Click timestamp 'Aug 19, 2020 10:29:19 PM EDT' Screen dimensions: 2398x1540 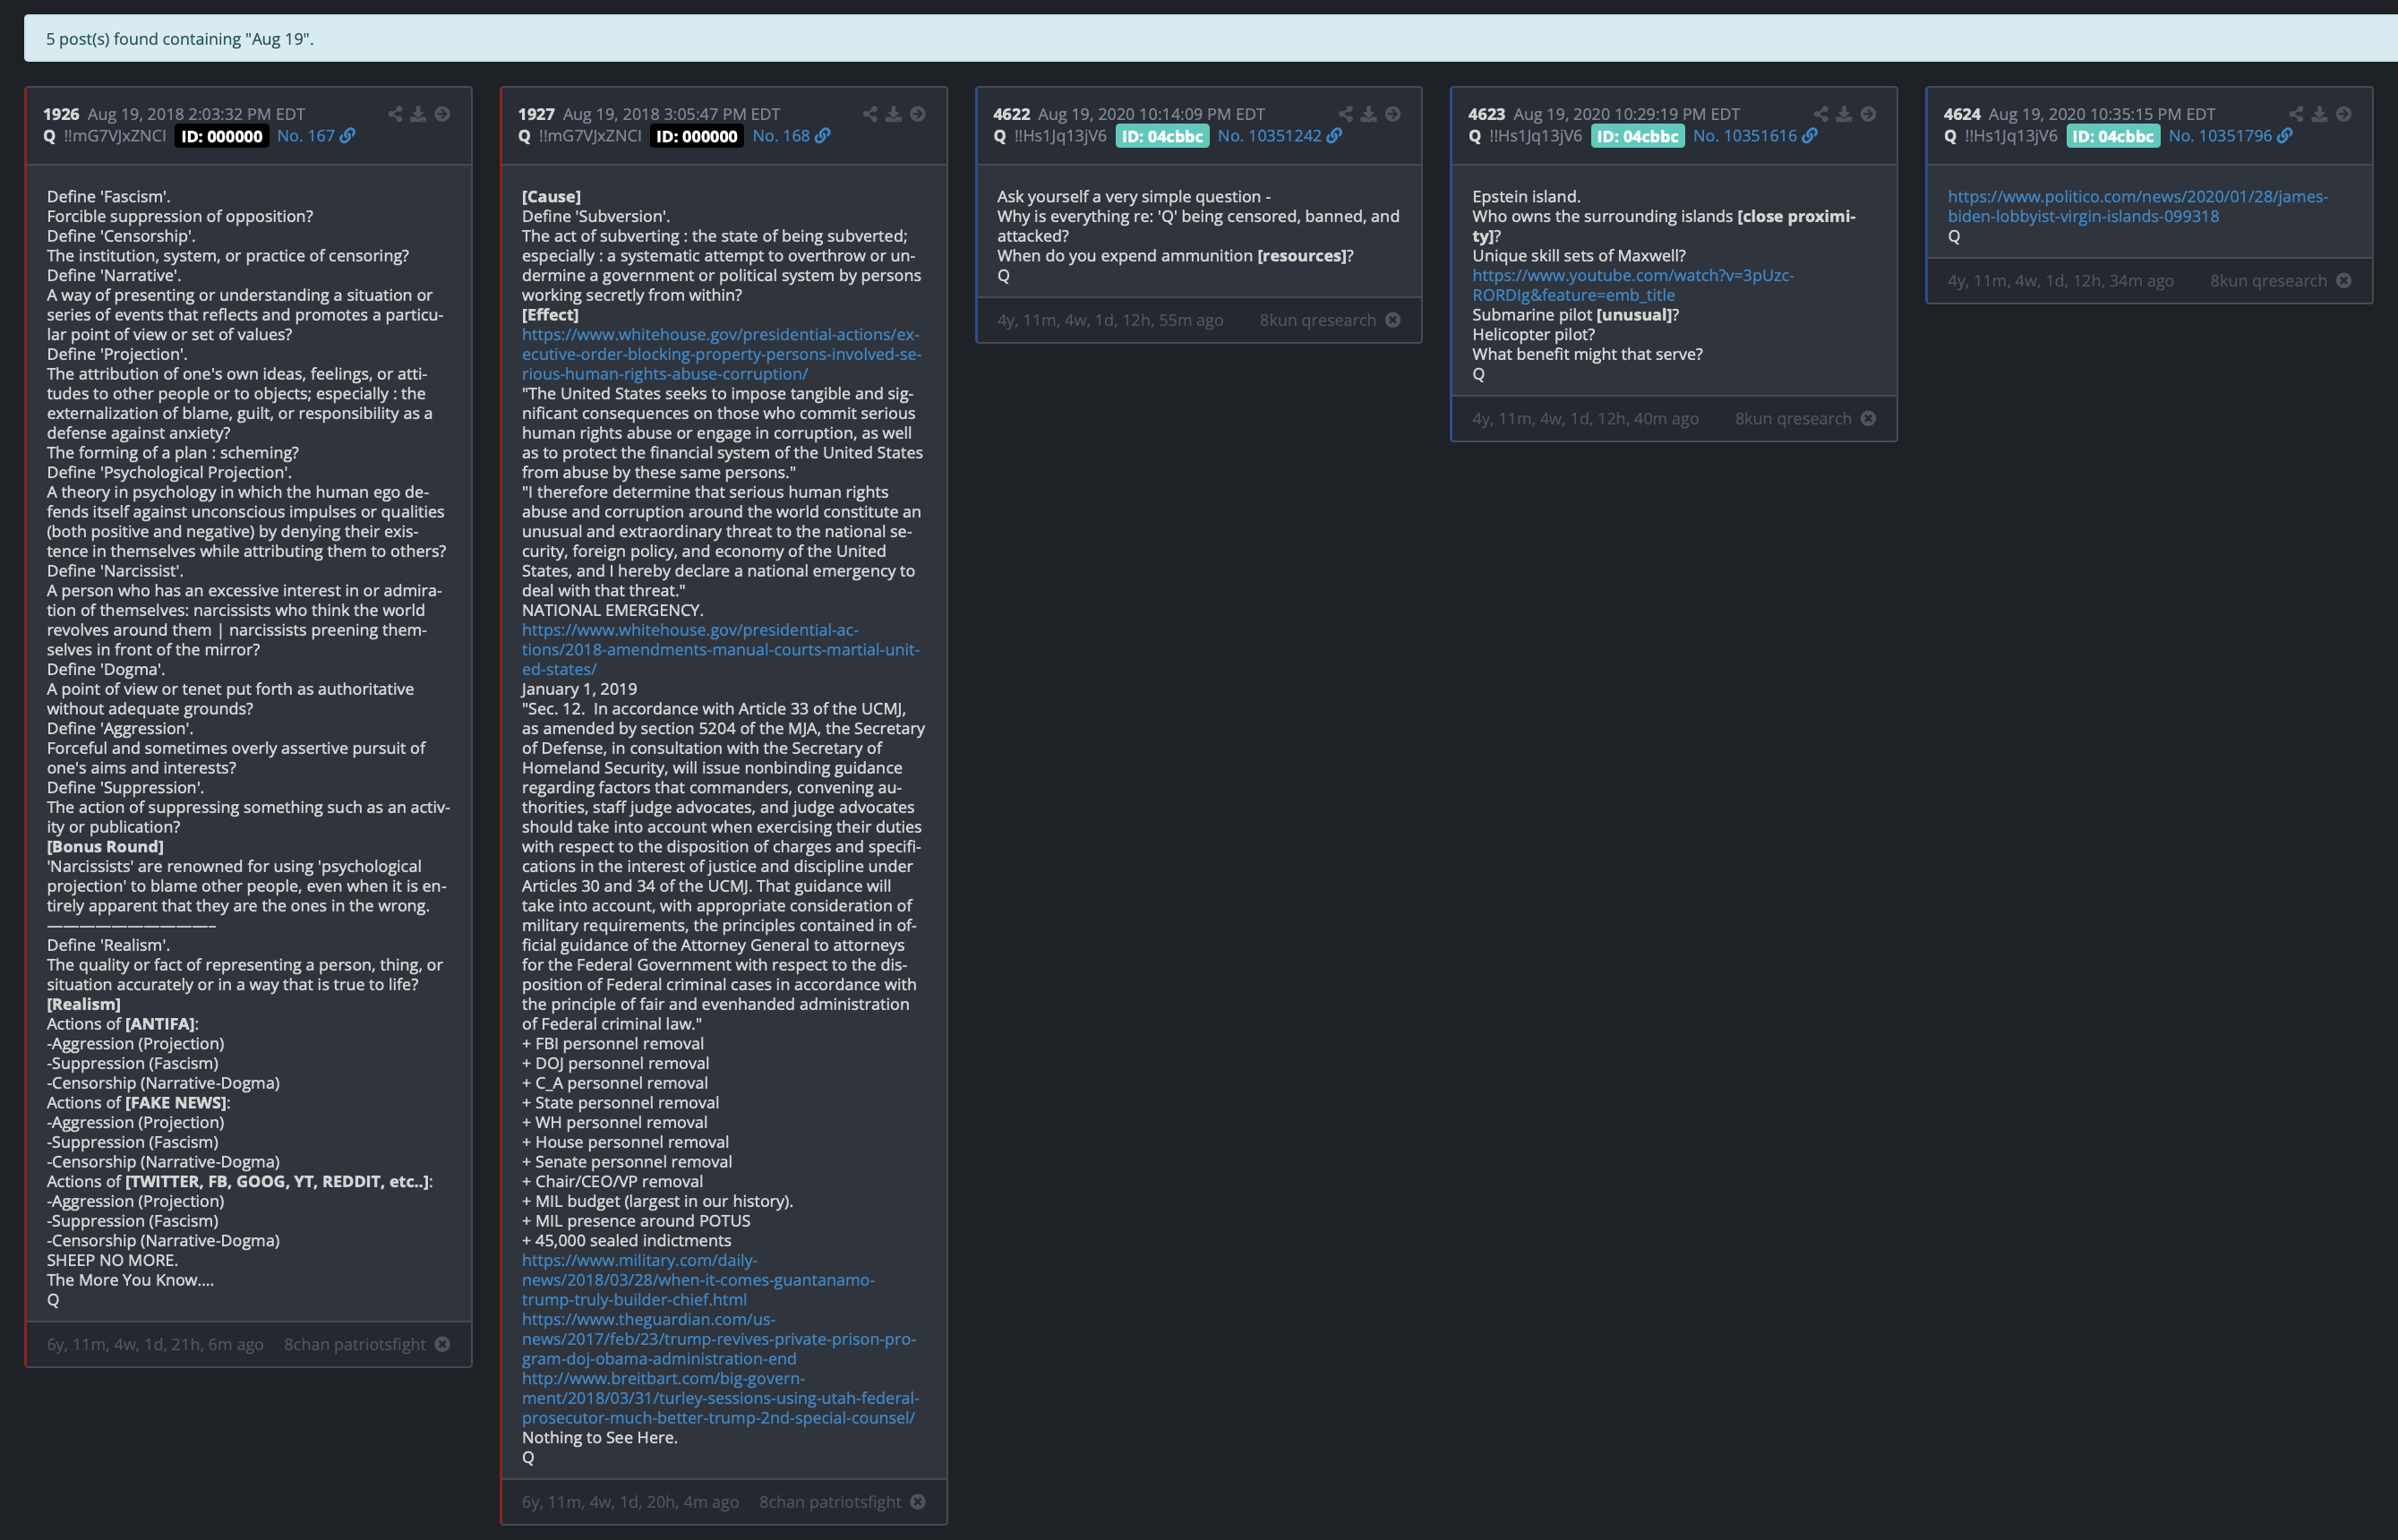click(1626, 114)
